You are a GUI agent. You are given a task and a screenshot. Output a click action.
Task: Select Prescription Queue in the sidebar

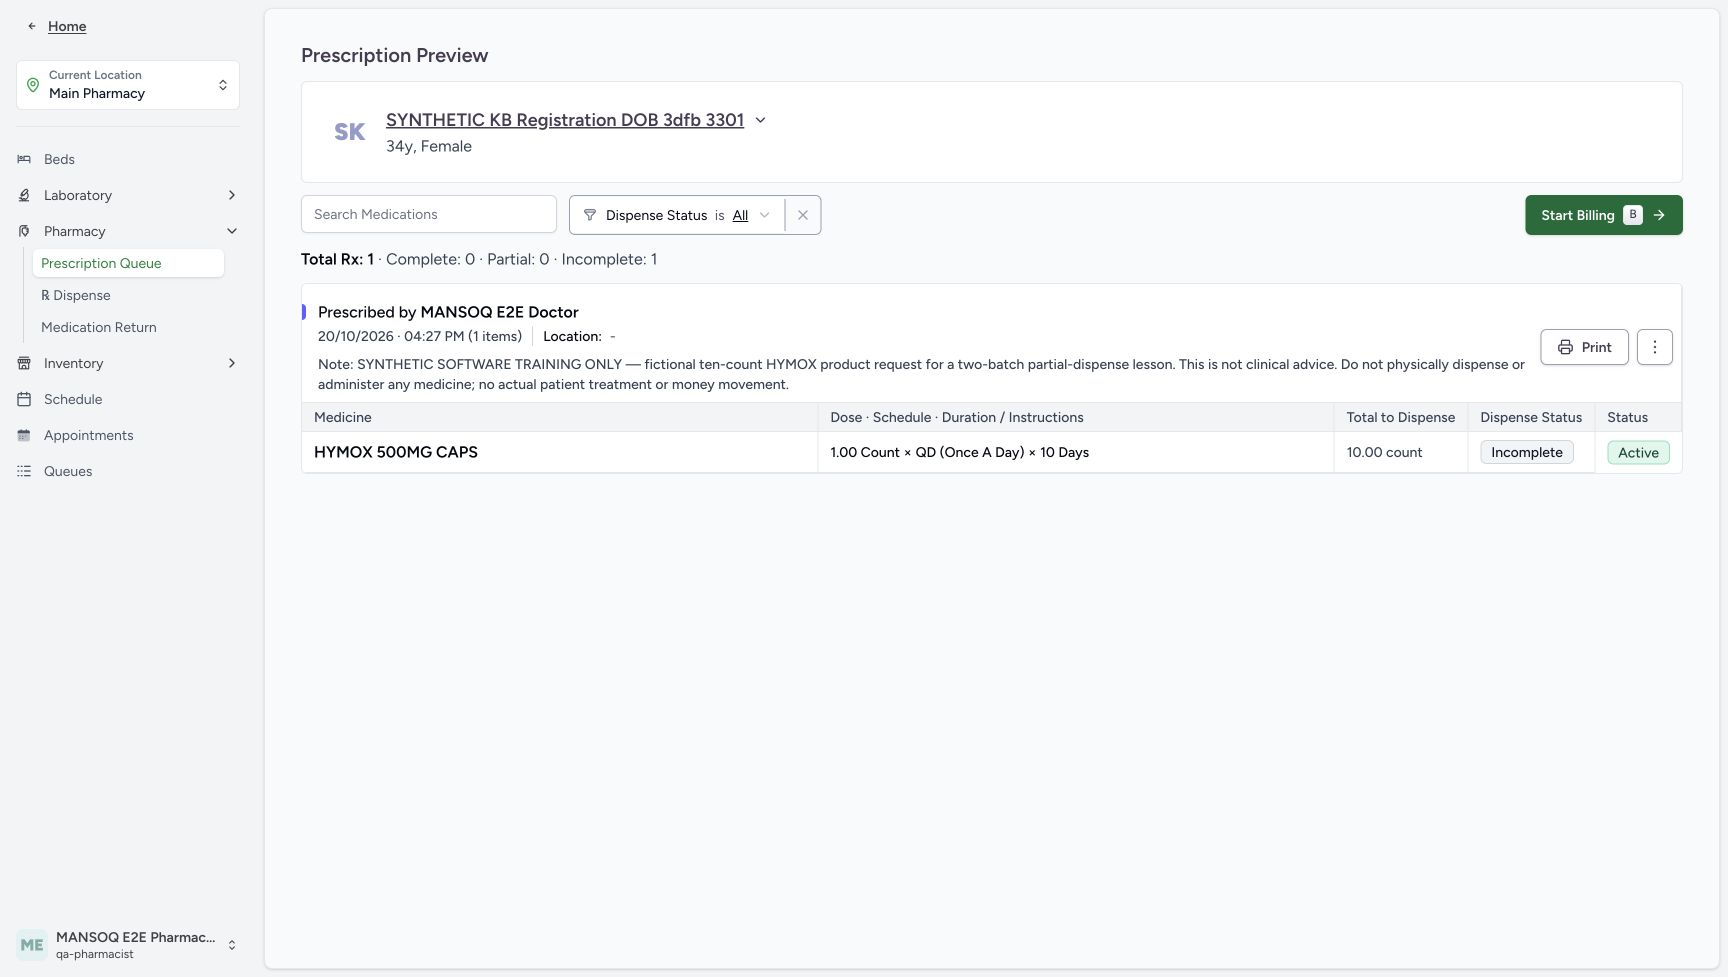point(128,263)
